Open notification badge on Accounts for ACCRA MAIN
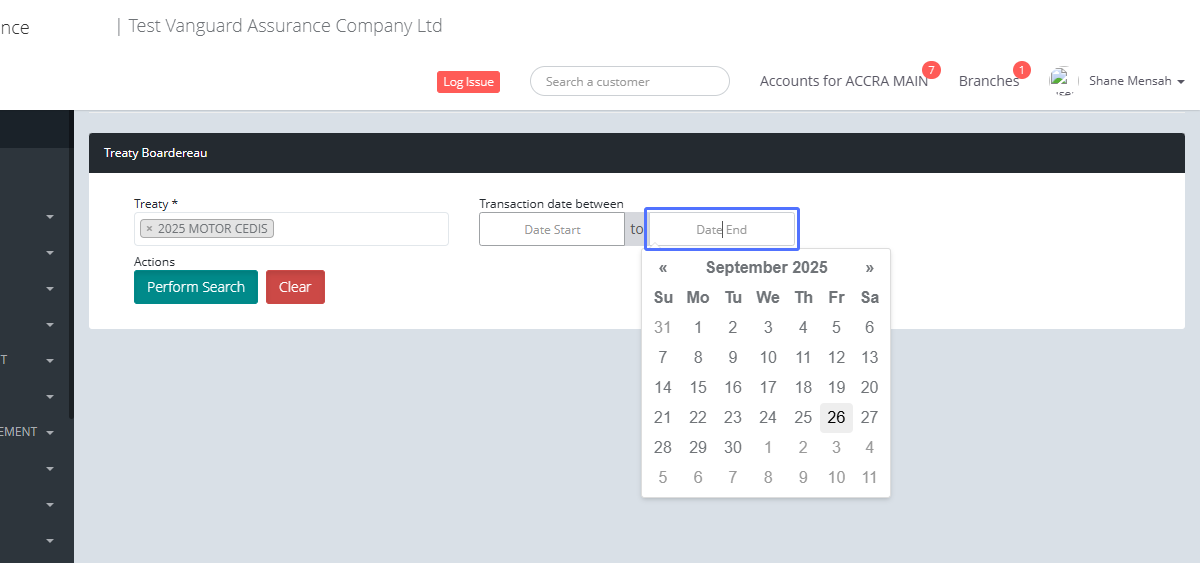This screenshot has height=563, width=1200. (931, 70)
